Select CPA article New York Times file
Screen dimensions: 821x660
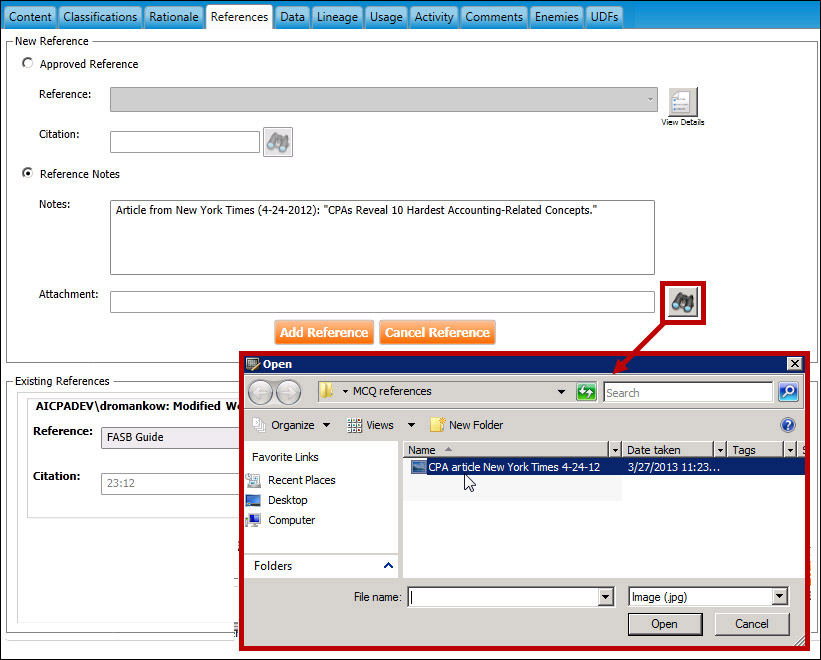[x=513, y=467]
